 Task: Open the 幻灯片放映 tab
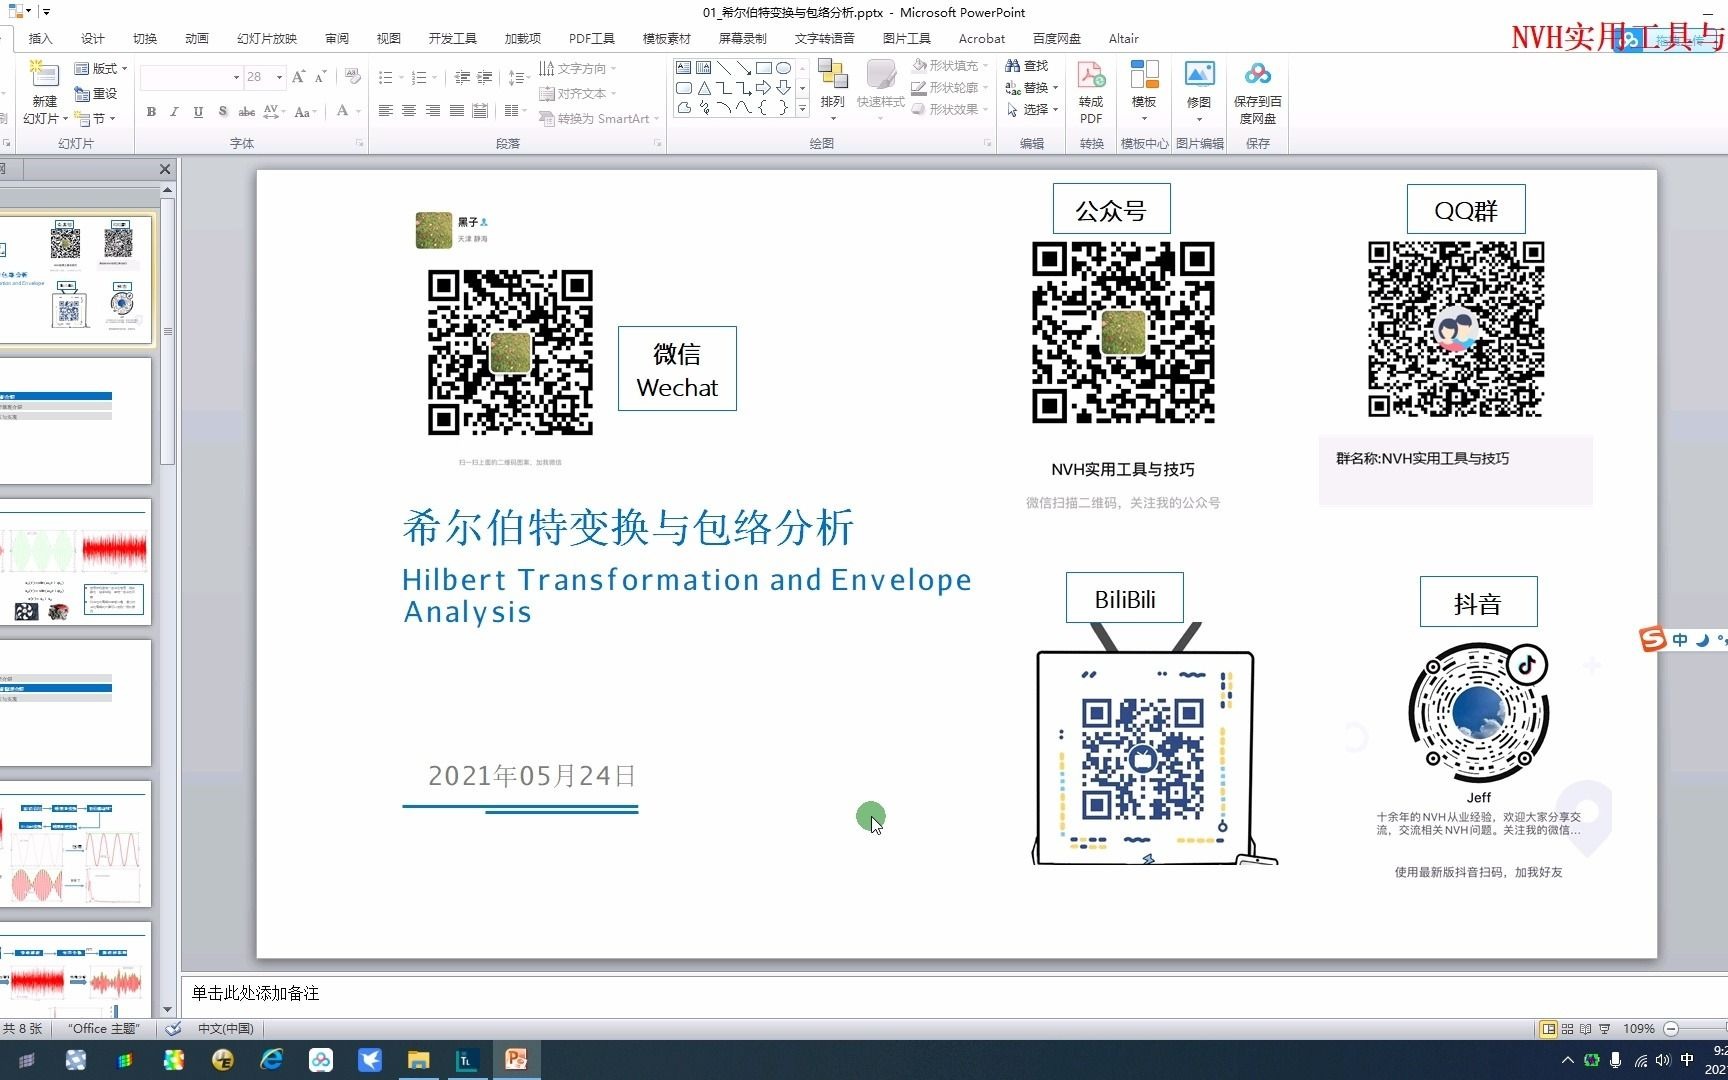[x=267, y=38]
